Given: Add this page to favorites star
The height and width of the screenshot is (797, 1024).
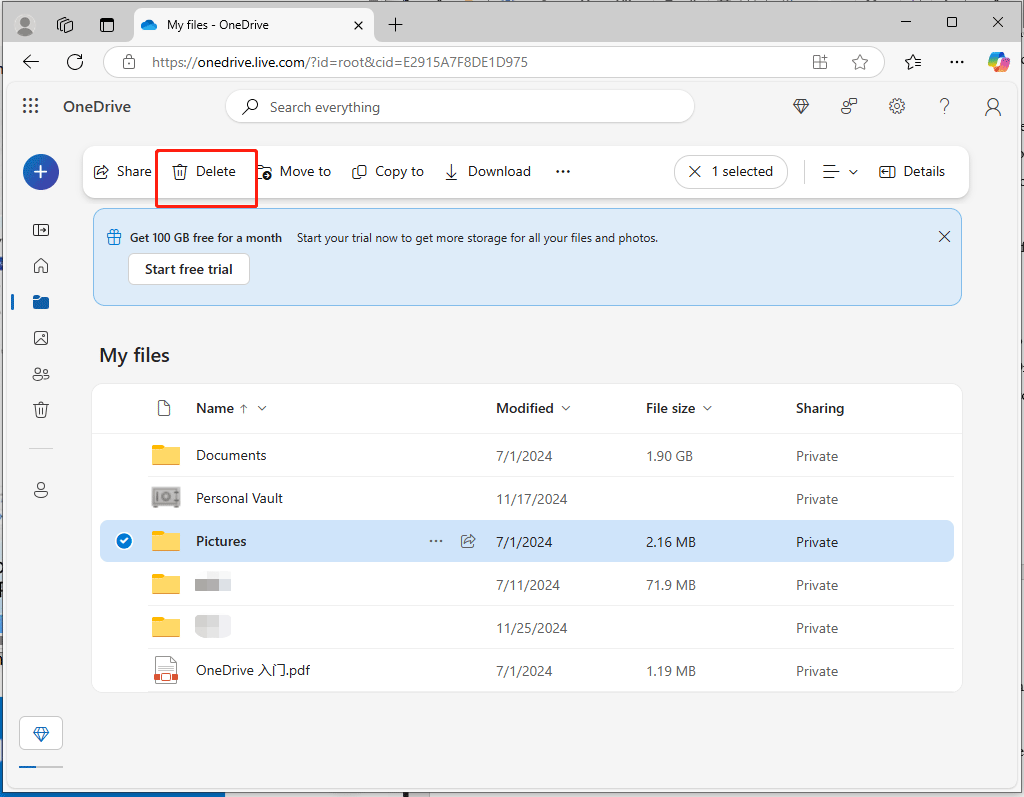Looking at the screenshot, I should click(860, 62).
